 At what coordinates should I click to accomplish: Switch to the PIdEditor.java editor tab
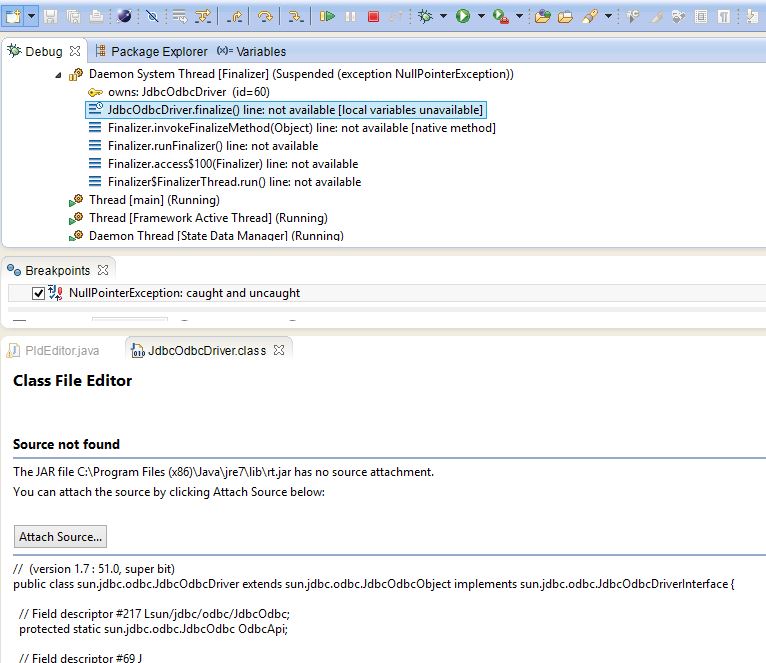click(54, 351)
